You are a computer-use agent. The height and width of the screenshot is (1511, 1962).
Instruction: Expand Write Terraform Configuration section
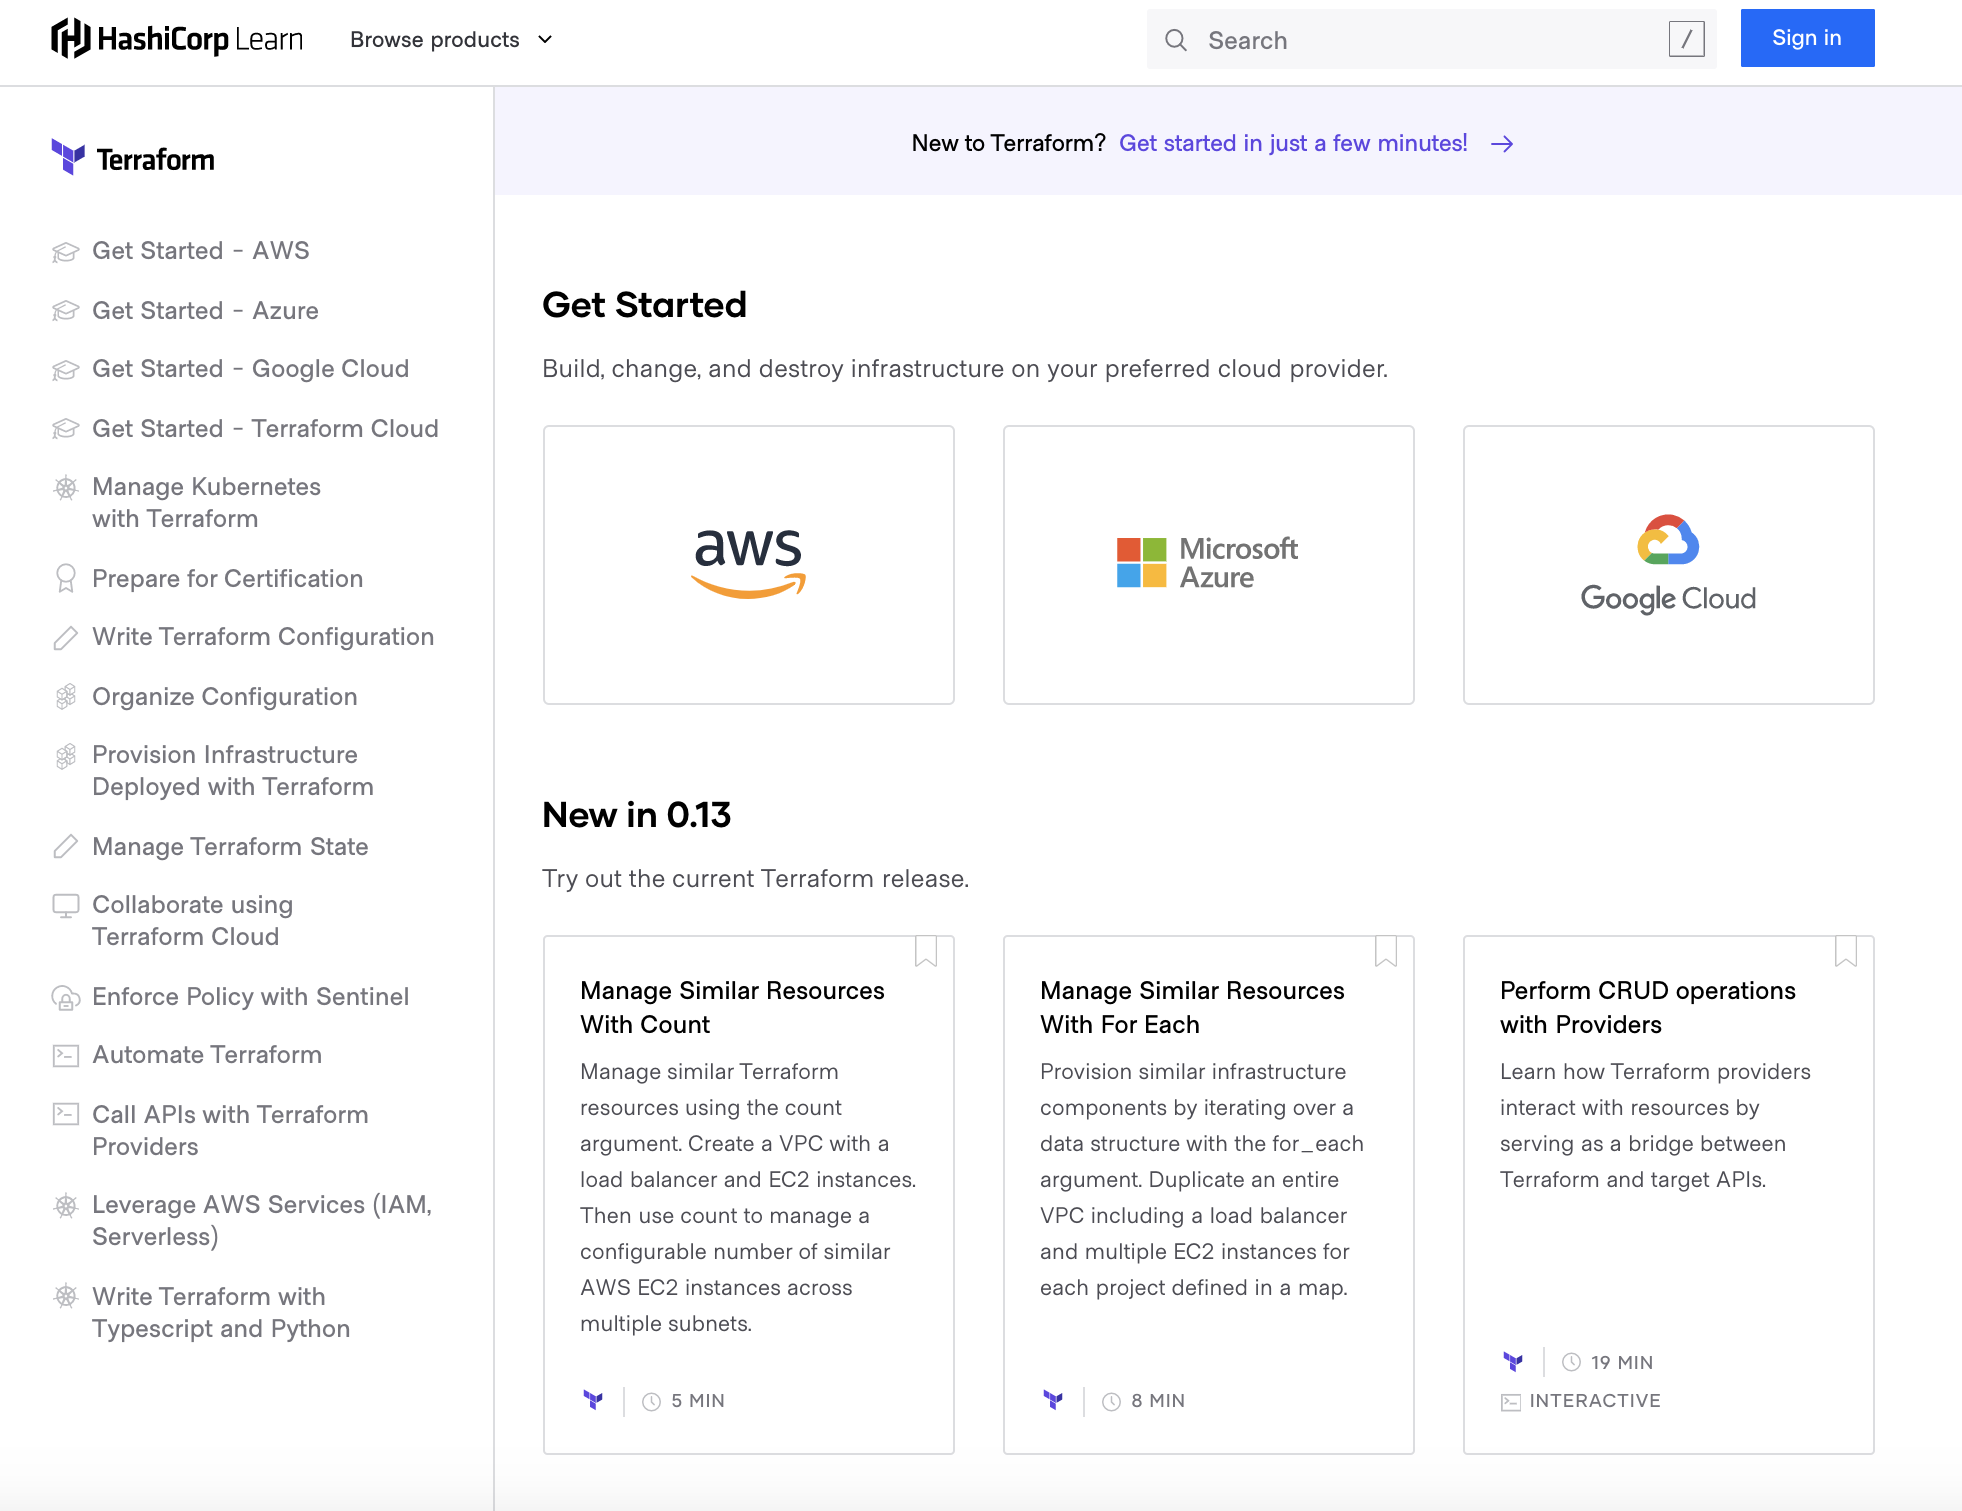pos(264,636)
